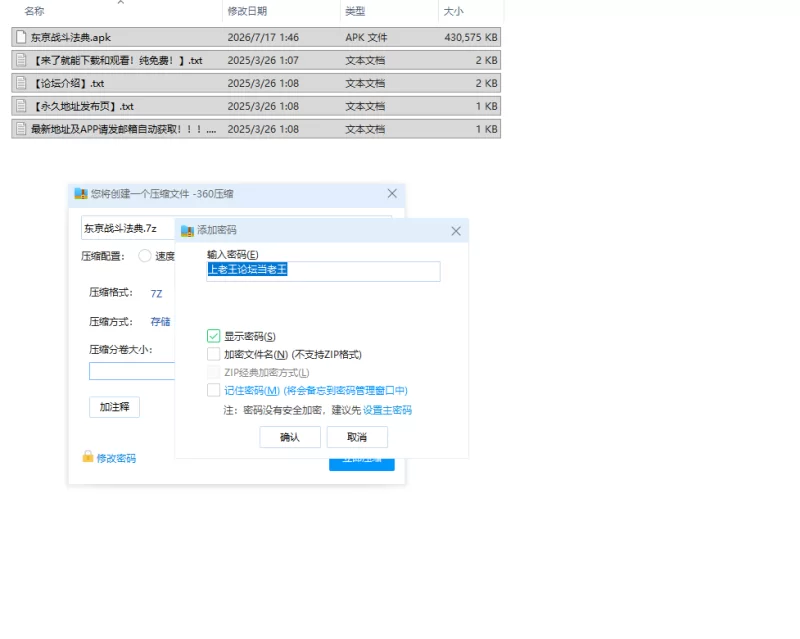Click the icon of 最新地址及APP请发邮箱自动获取 file
800x639 pixels.
tap(21, 129)
